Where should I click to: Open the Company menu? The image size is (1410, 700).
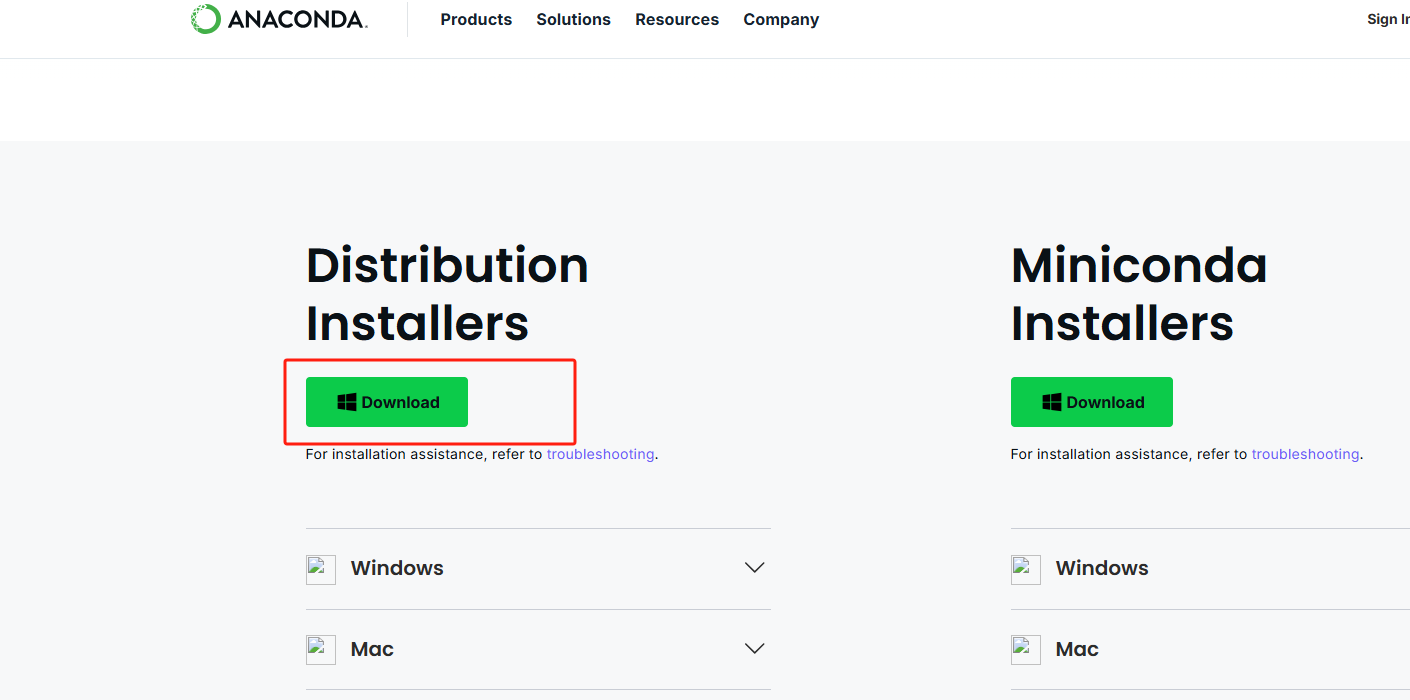tap(781, 19)
